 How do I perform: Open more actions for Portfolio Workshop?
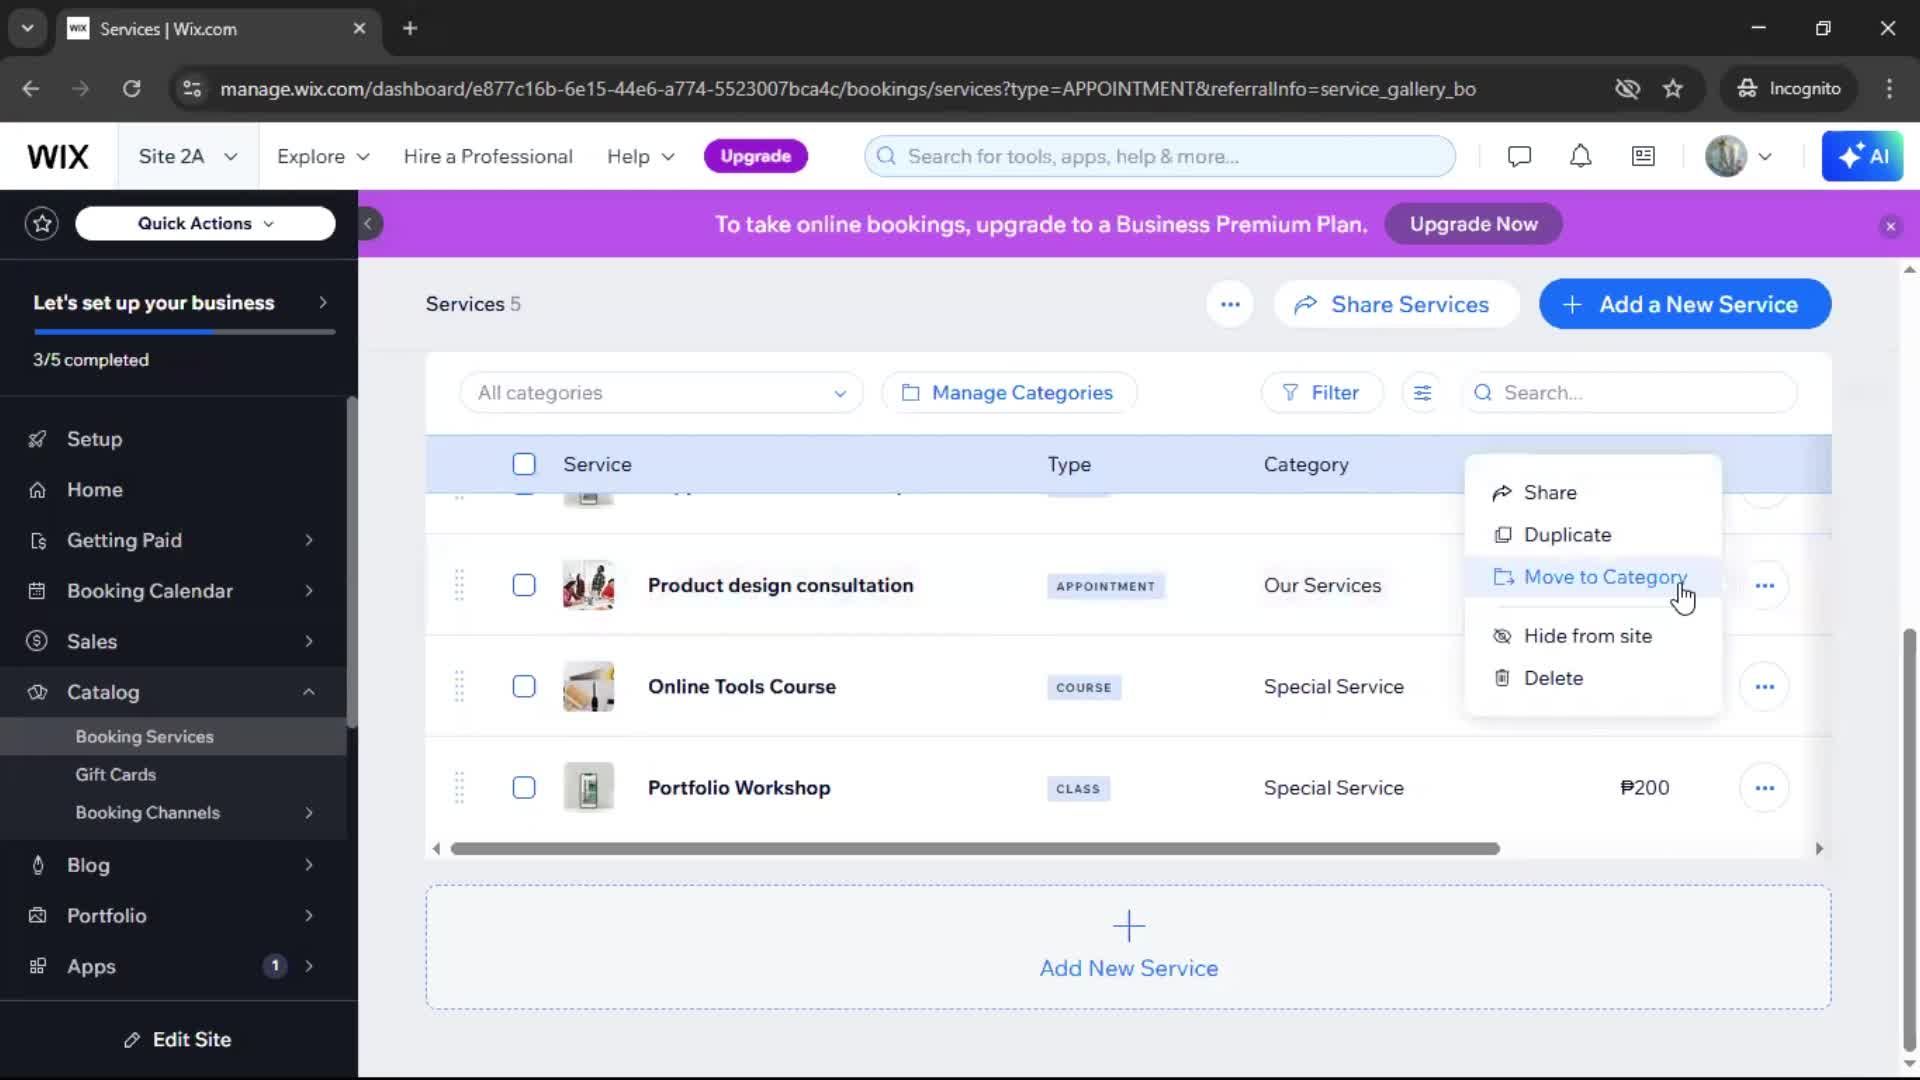click(x=1764, y=788)
